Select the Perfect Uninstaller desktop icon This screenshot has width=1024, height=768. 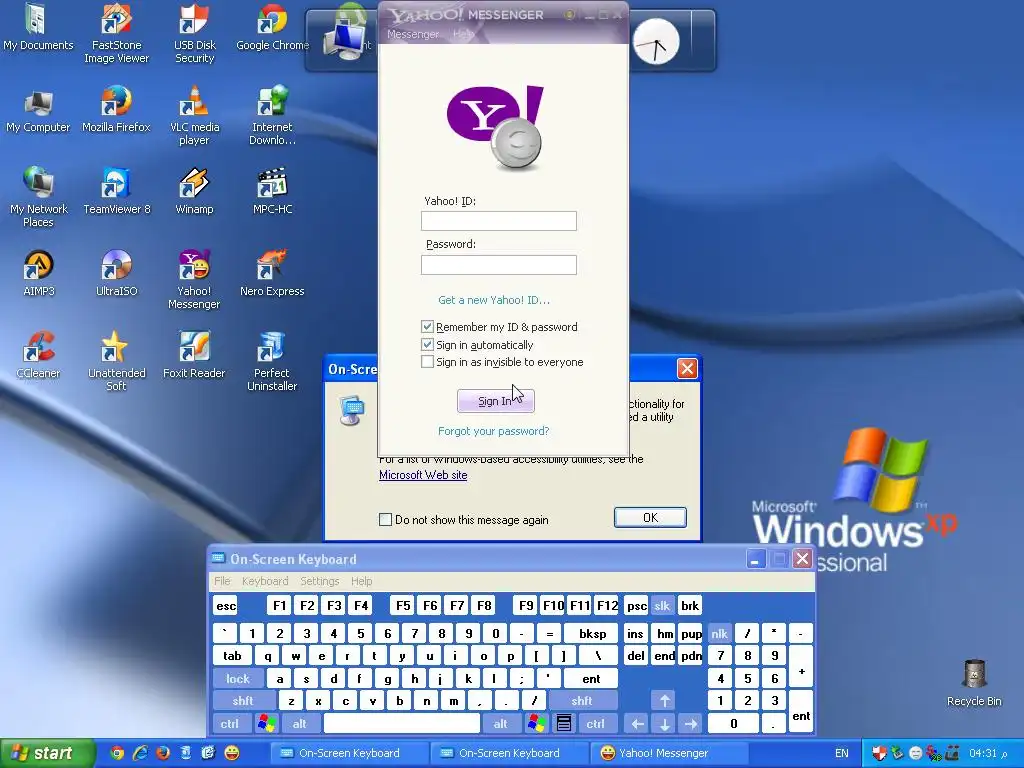coord(272,360)
